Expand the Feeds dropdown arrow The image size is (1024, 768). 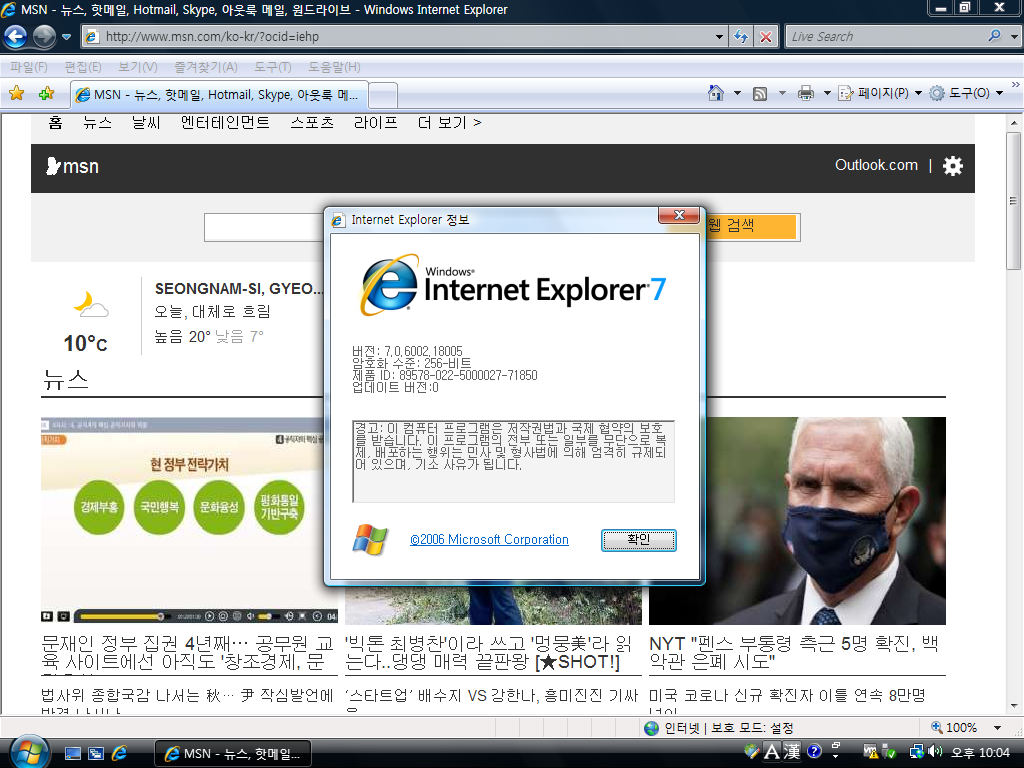[782, 93]
